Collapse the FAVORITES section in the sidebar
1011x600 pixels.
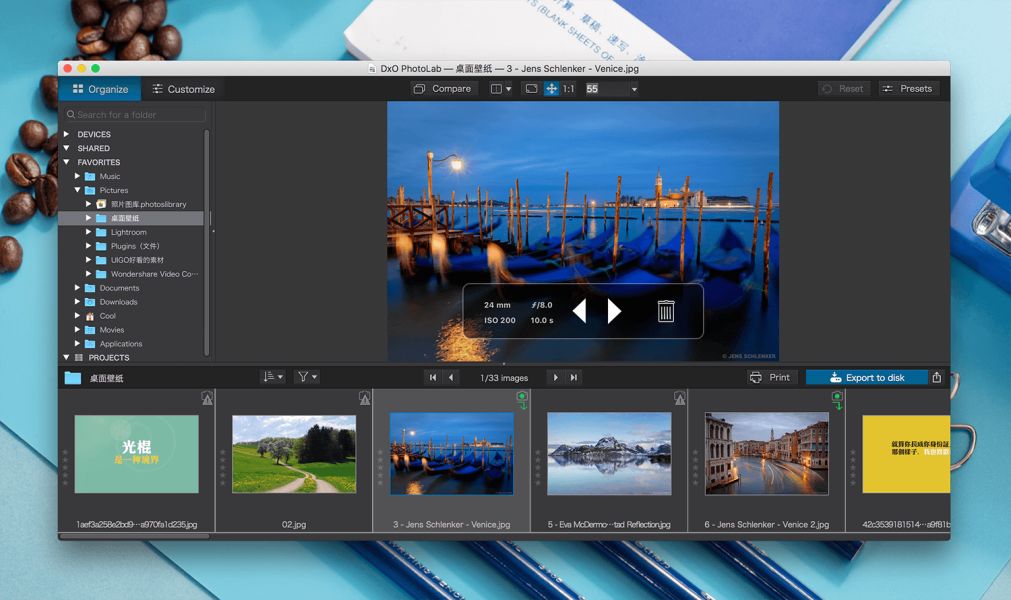[x=66, y=162]
